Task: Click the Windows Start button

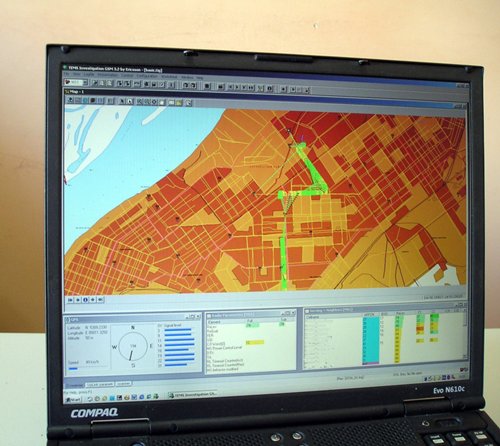Action: pos(73,399)
